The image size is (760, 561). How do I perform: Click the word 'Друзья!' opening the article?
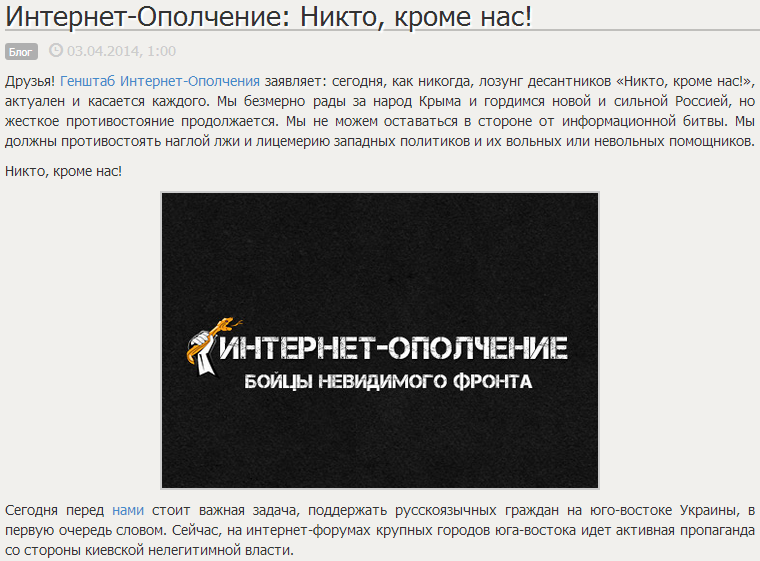[30, 81]
